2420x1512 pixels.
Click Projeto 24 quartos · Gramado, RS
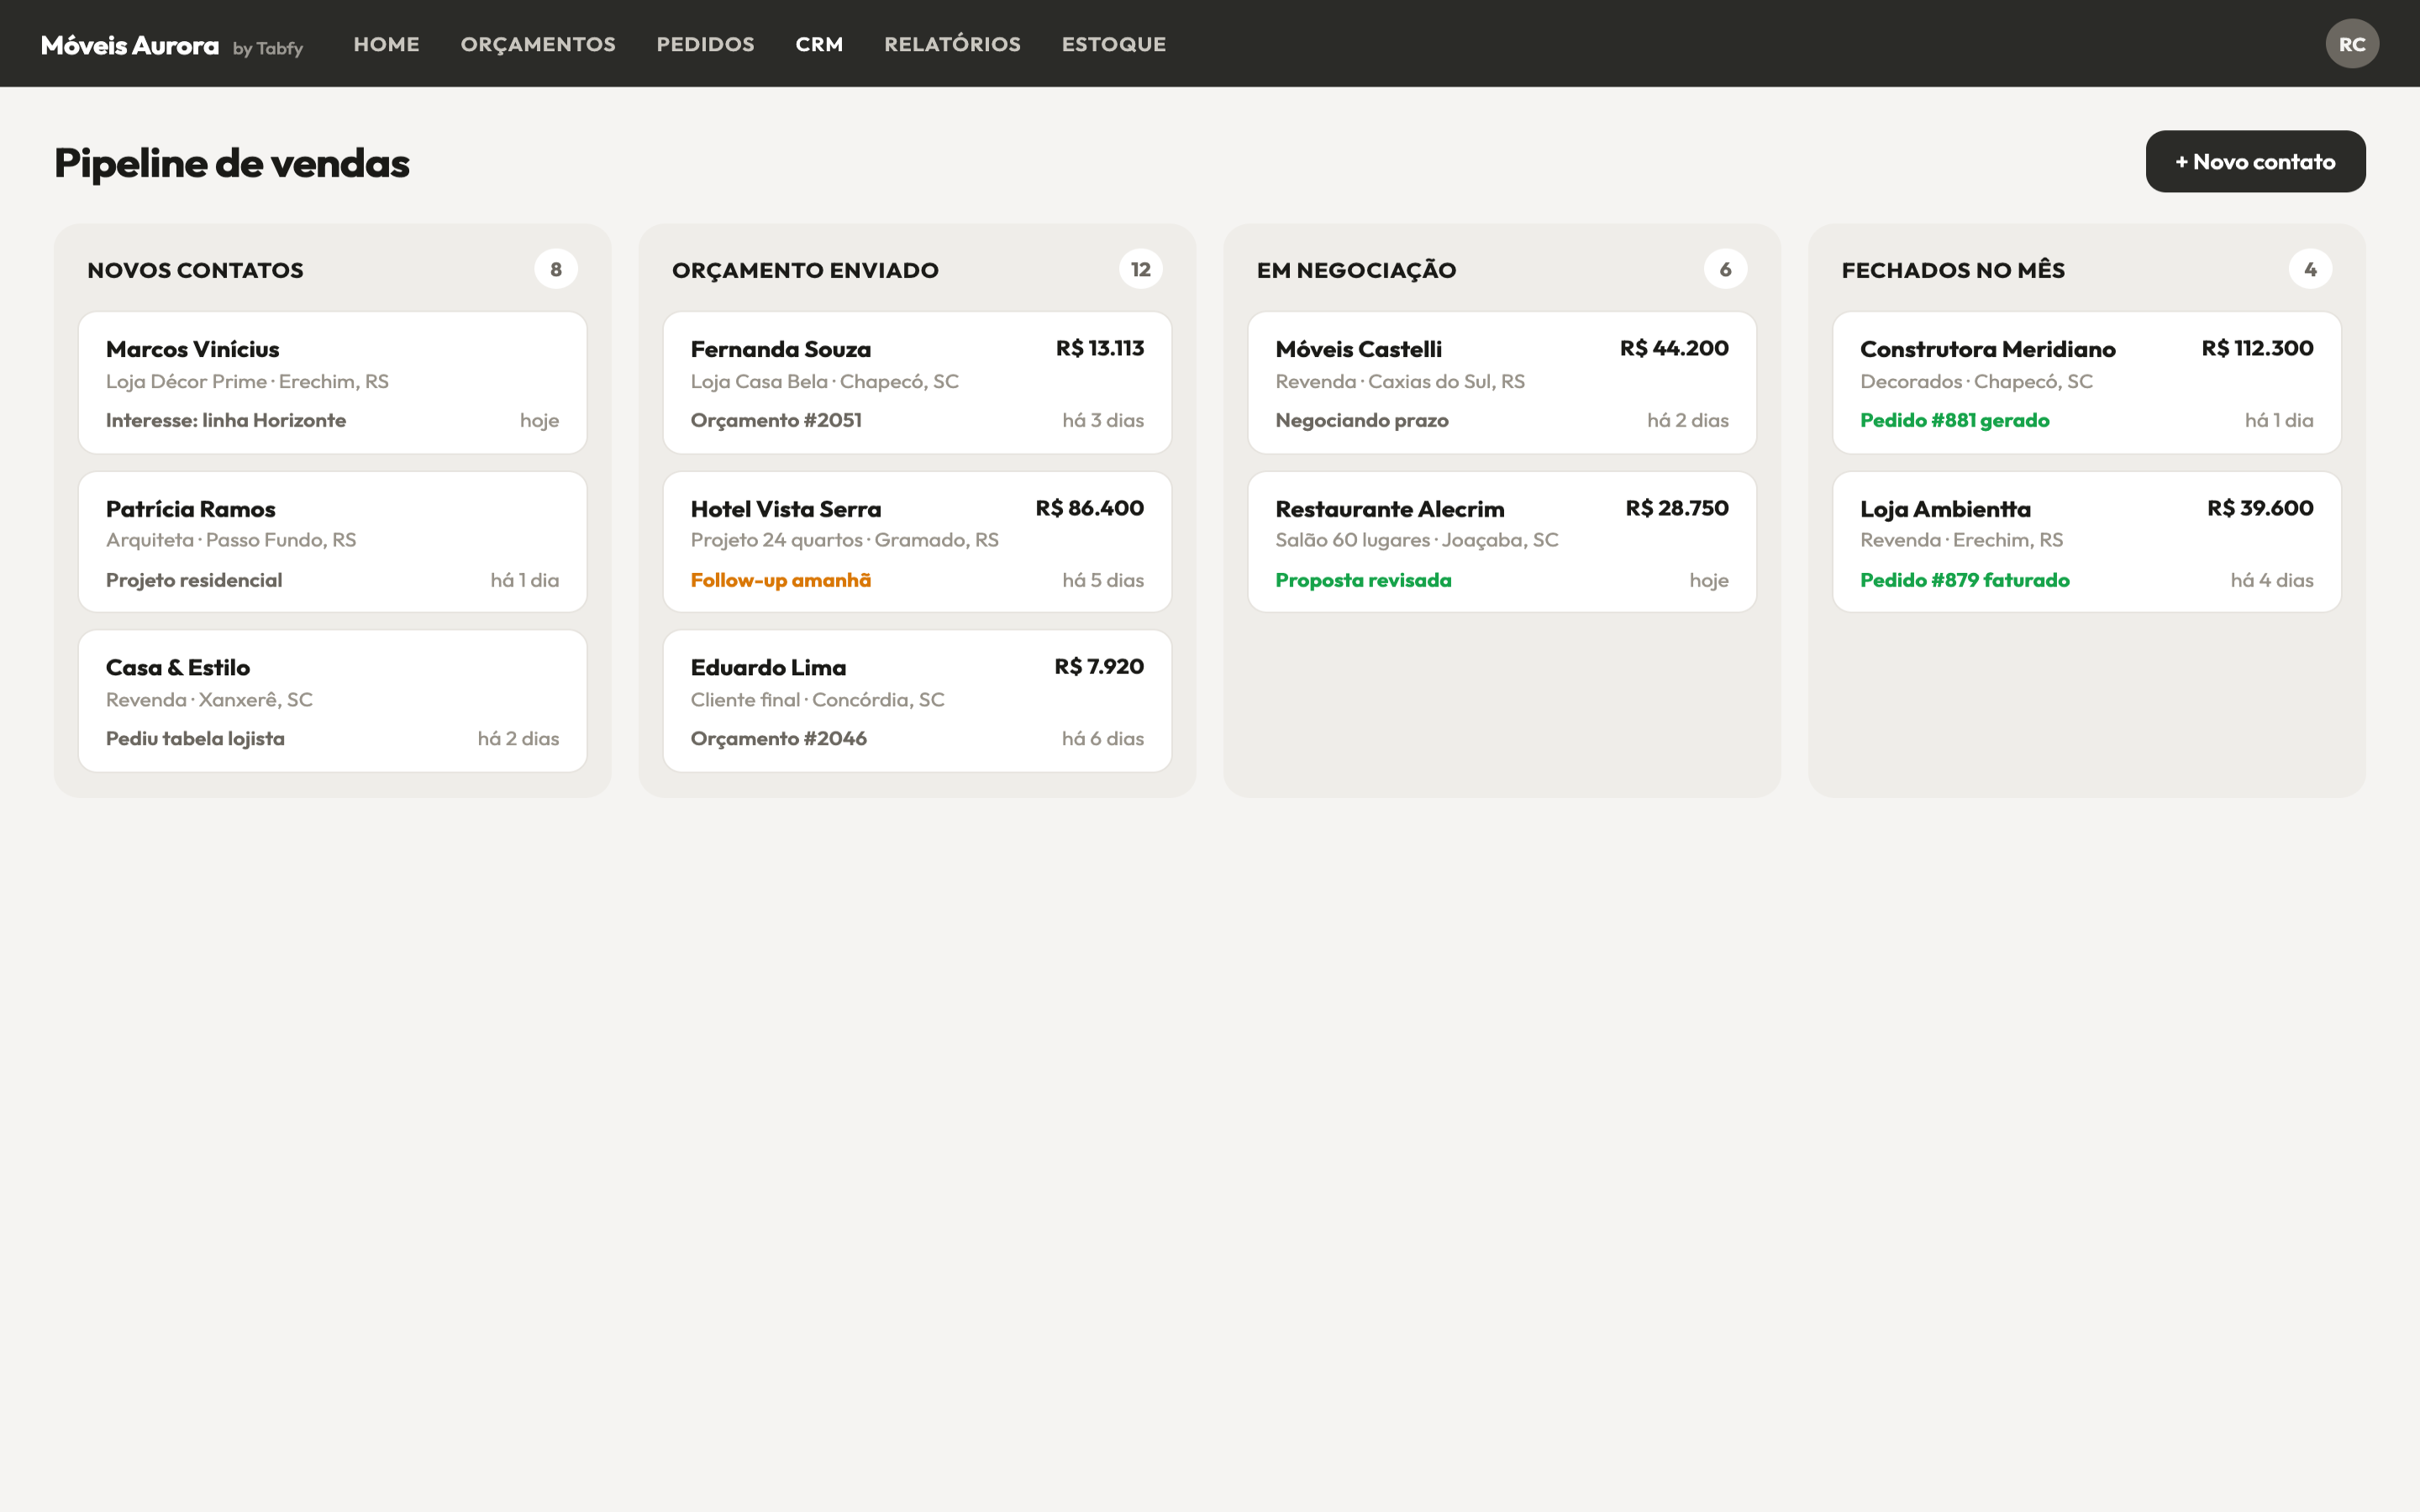(x=844, y=540)
